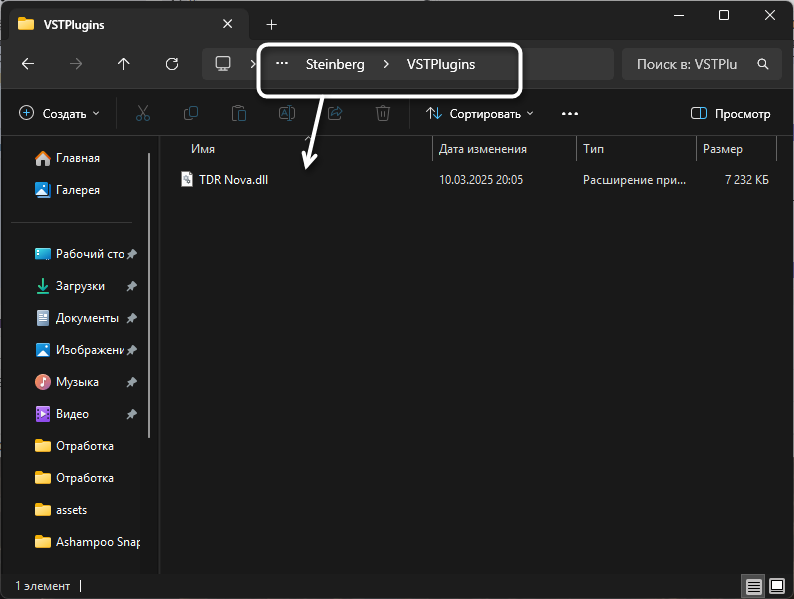
Task: Click the magnifier search icon
Action: (763, 64)
